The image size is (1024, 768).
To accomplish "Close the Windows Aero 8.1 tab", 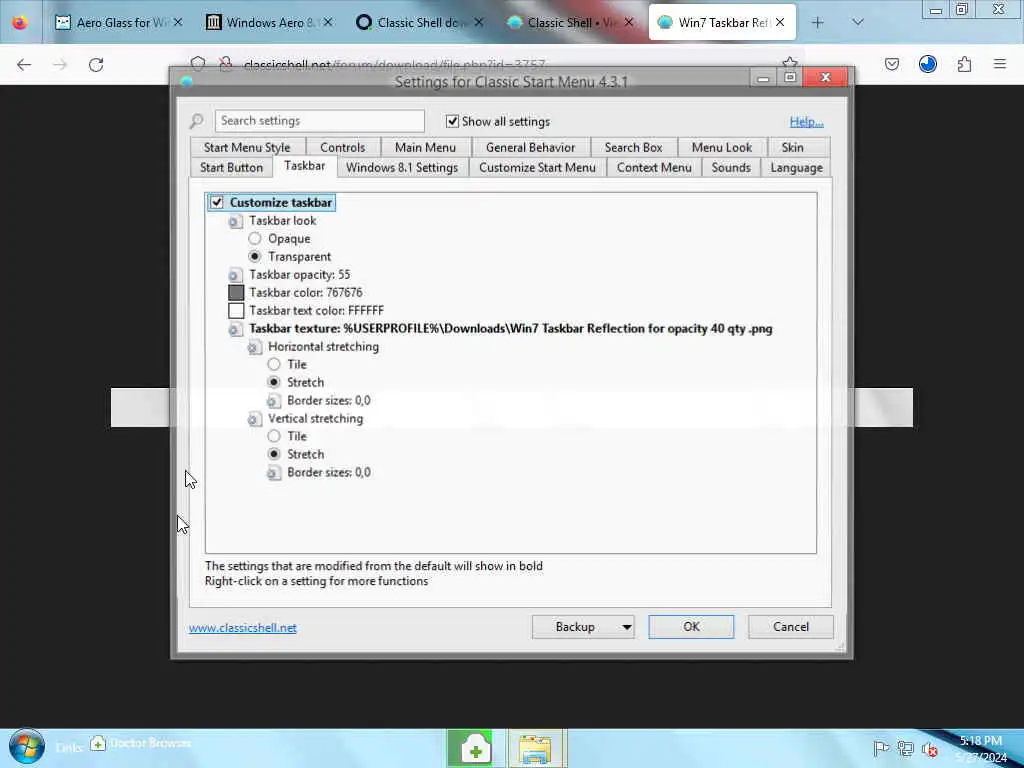I will 328,22.
